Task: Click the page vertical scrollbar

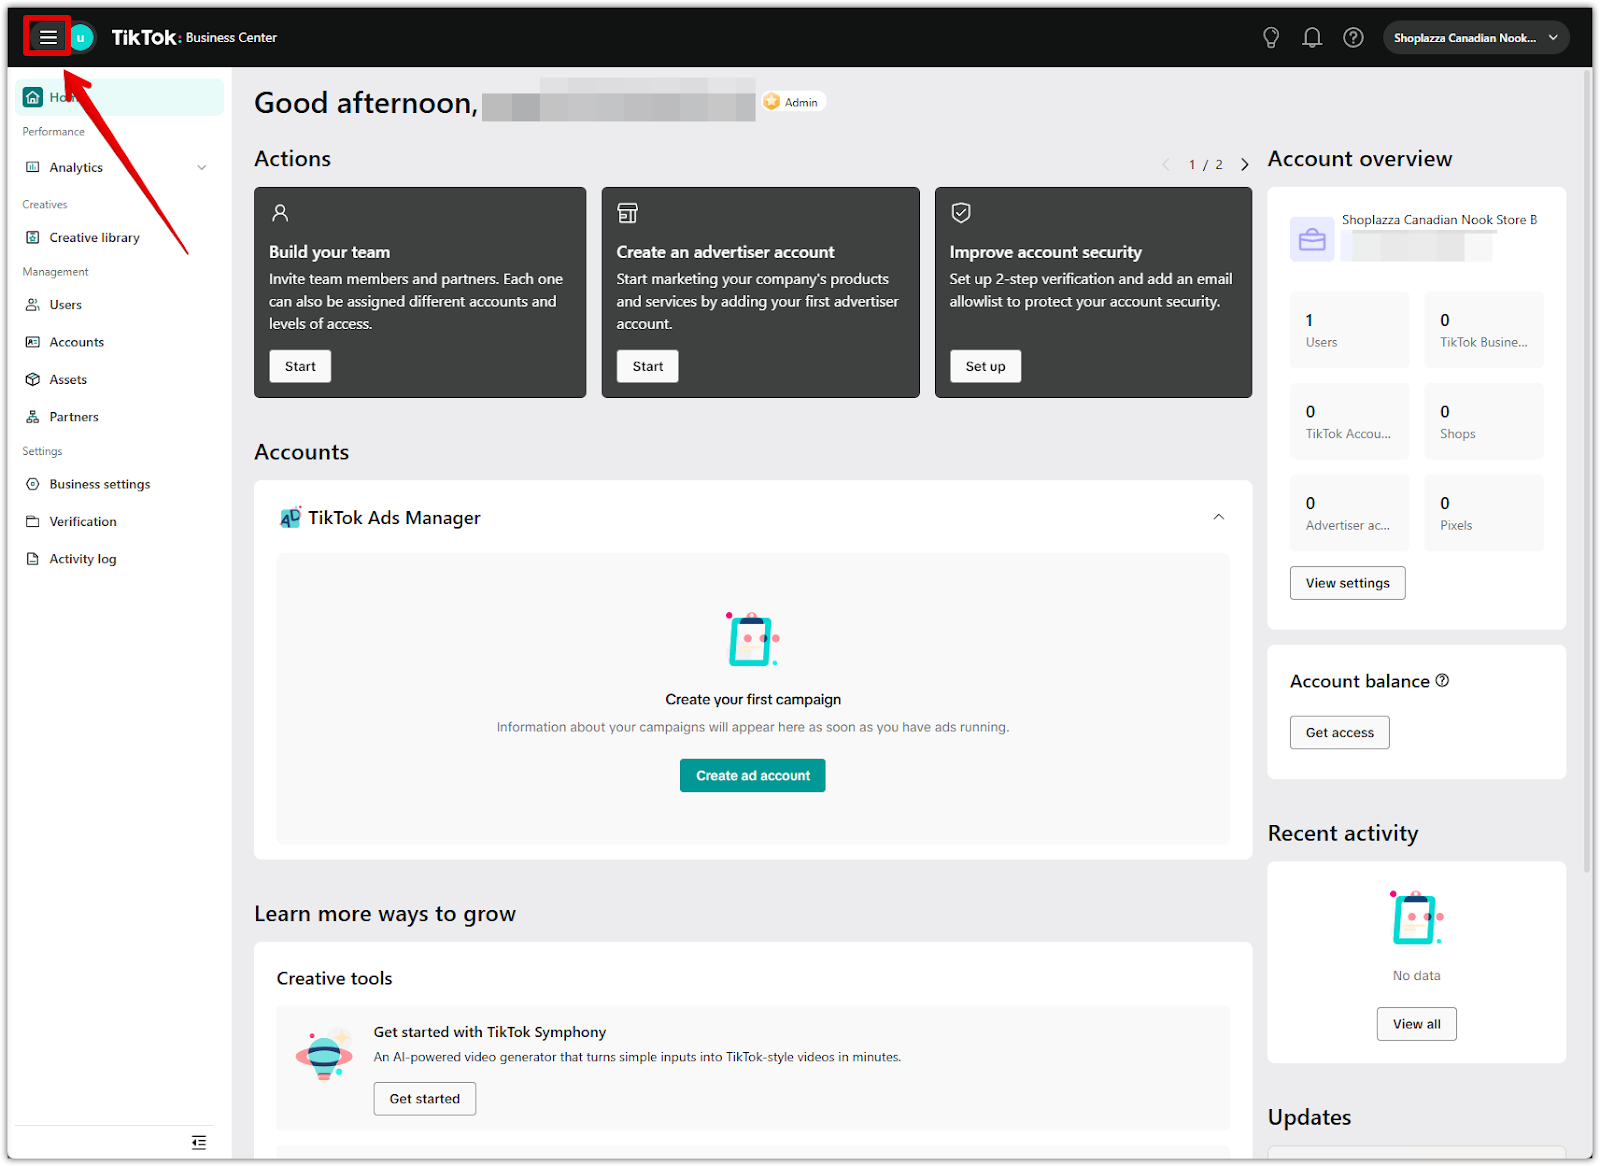Action: 1587,470
